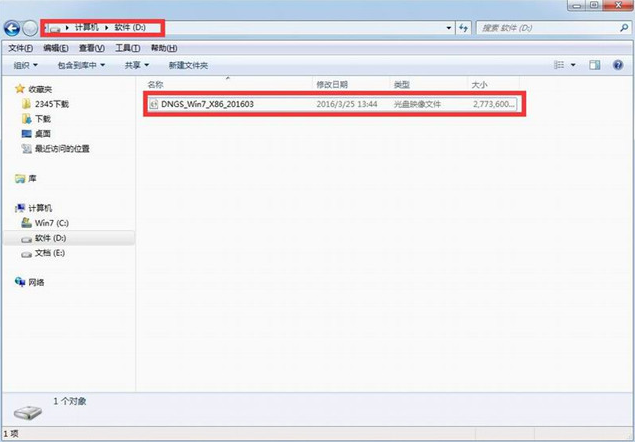Open the 工具(T) menu
635x445 pixels.
[x=128, y=48]
